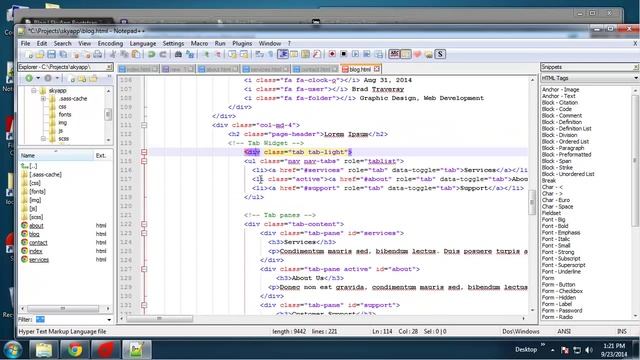Click the Name column header in file list

[x=56, y=156]
